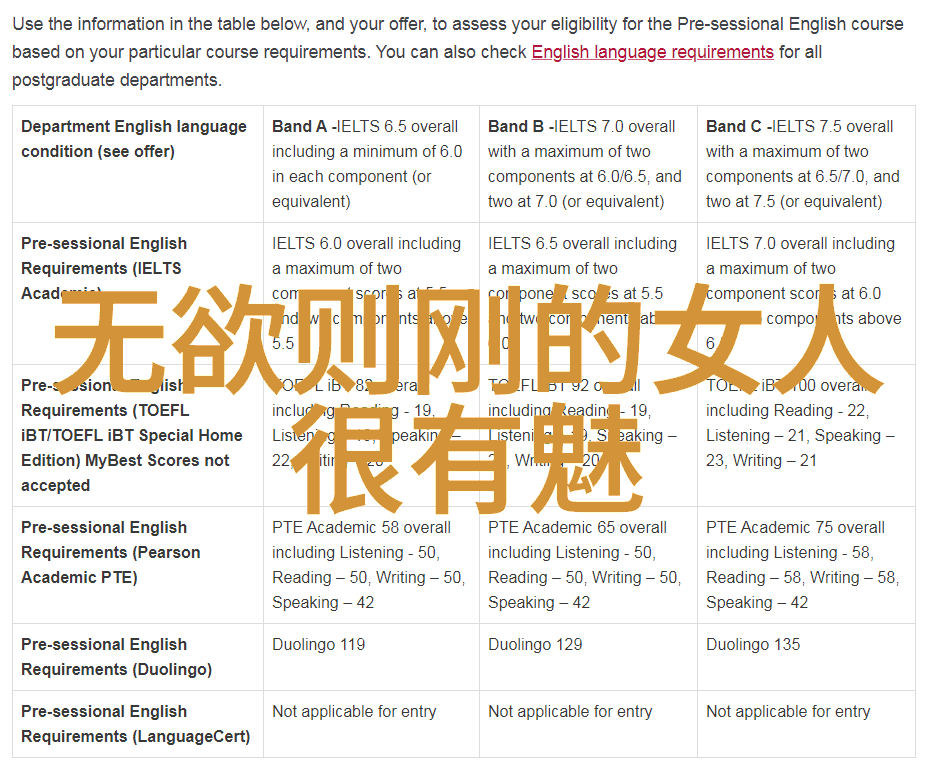Click the 'Pre-sessional English Requirements (LanguageCert)' row label
The height and width of the screenshot is (770, 932).
(138, 724)
